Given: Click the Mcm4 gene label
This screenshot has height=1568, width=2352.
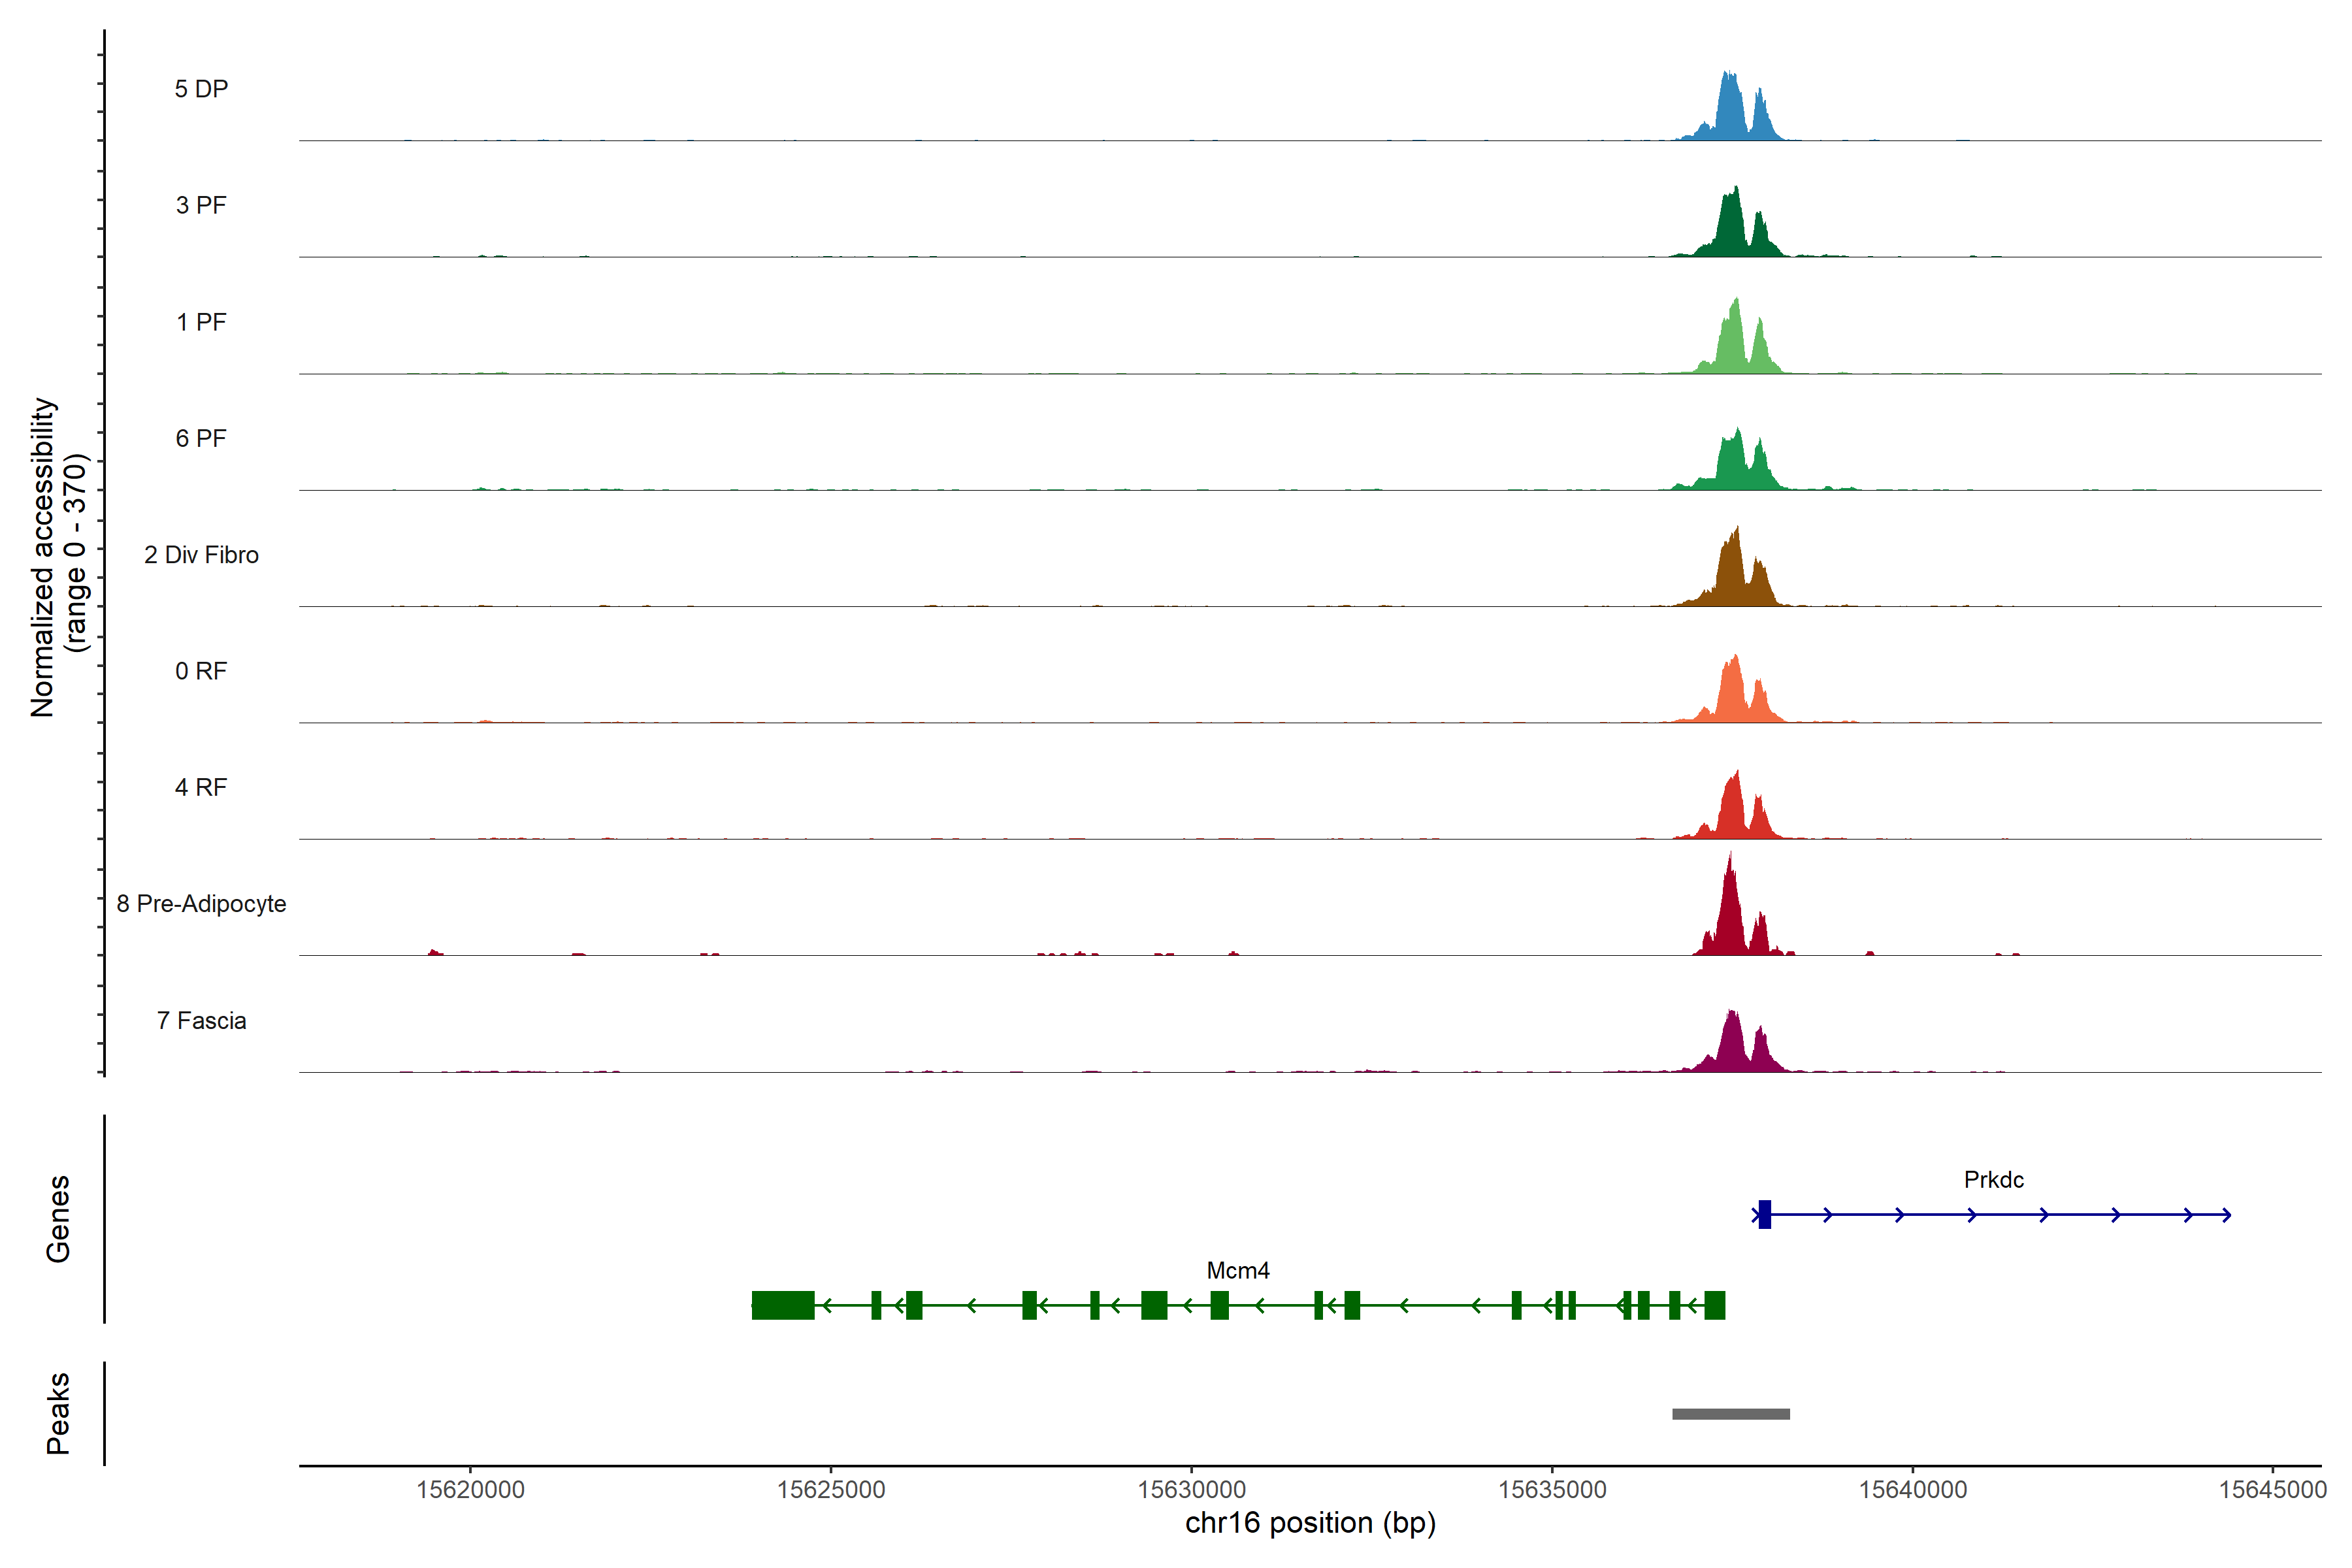Looking at the screenshot, I should (x=1238, y=1271).
